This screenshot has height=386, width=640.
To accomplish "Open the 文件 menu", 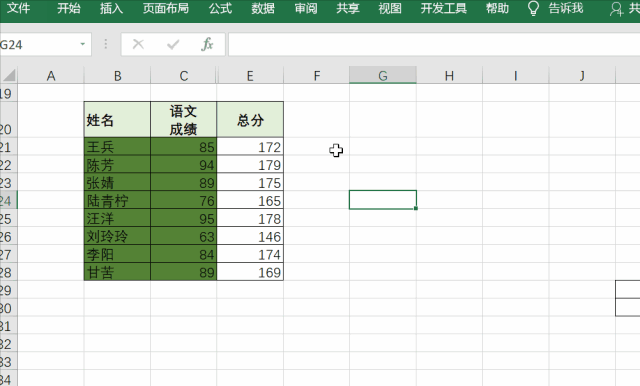I will [18, 8].
